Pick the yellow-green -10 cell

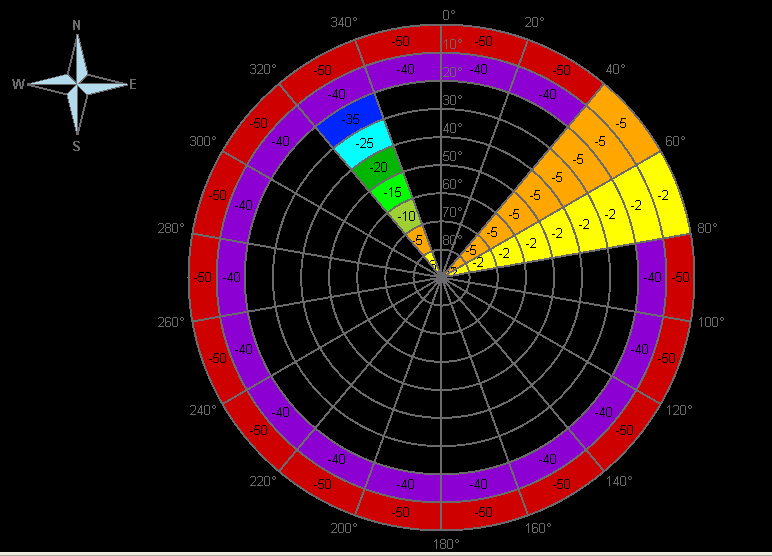pyautogui.click(x=406, y=215)
